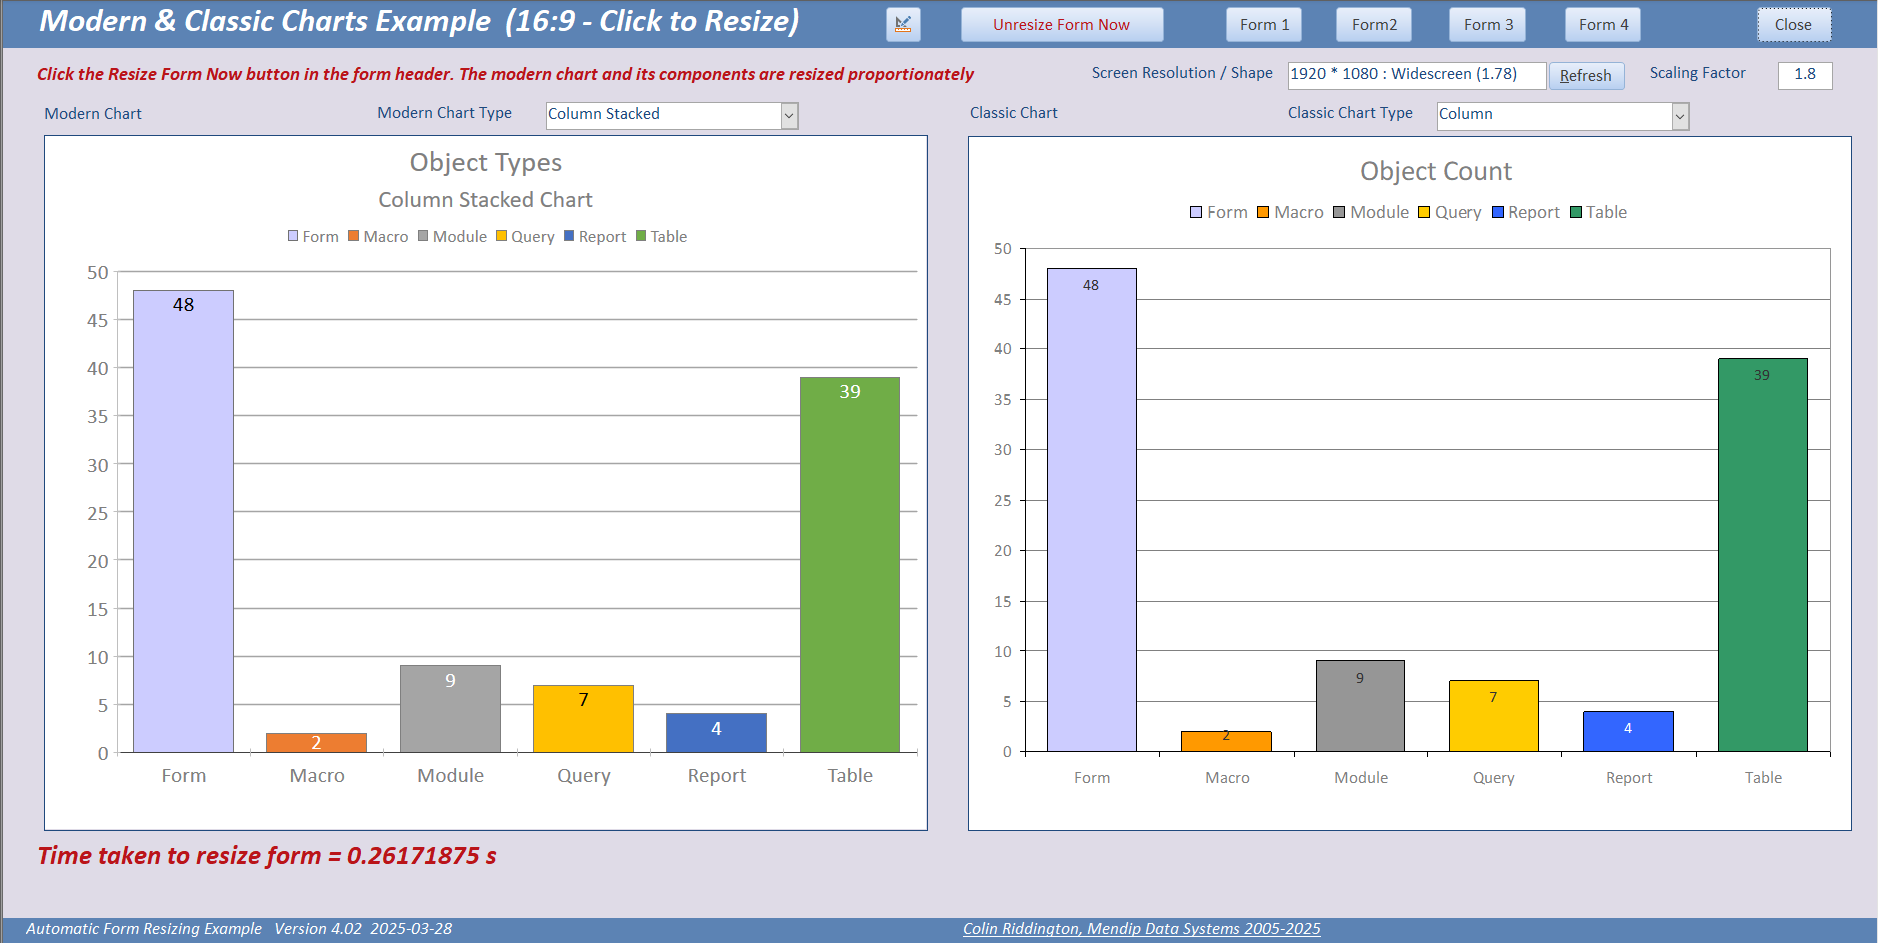Screen dimensions: 1878x943
Task: Select the gray Module bar in modern chart
Action: [x=450, y=709]
